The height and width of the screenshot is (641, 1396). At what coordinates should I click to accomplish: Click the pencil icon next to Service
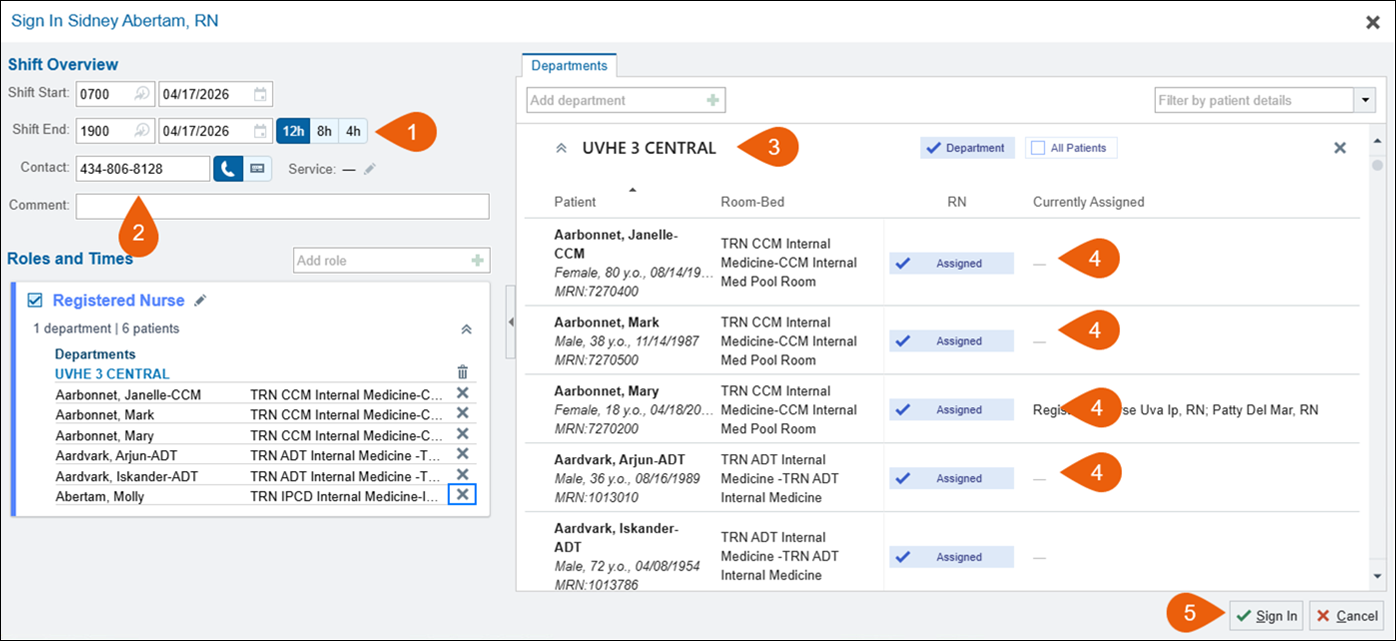coord(370,170)
